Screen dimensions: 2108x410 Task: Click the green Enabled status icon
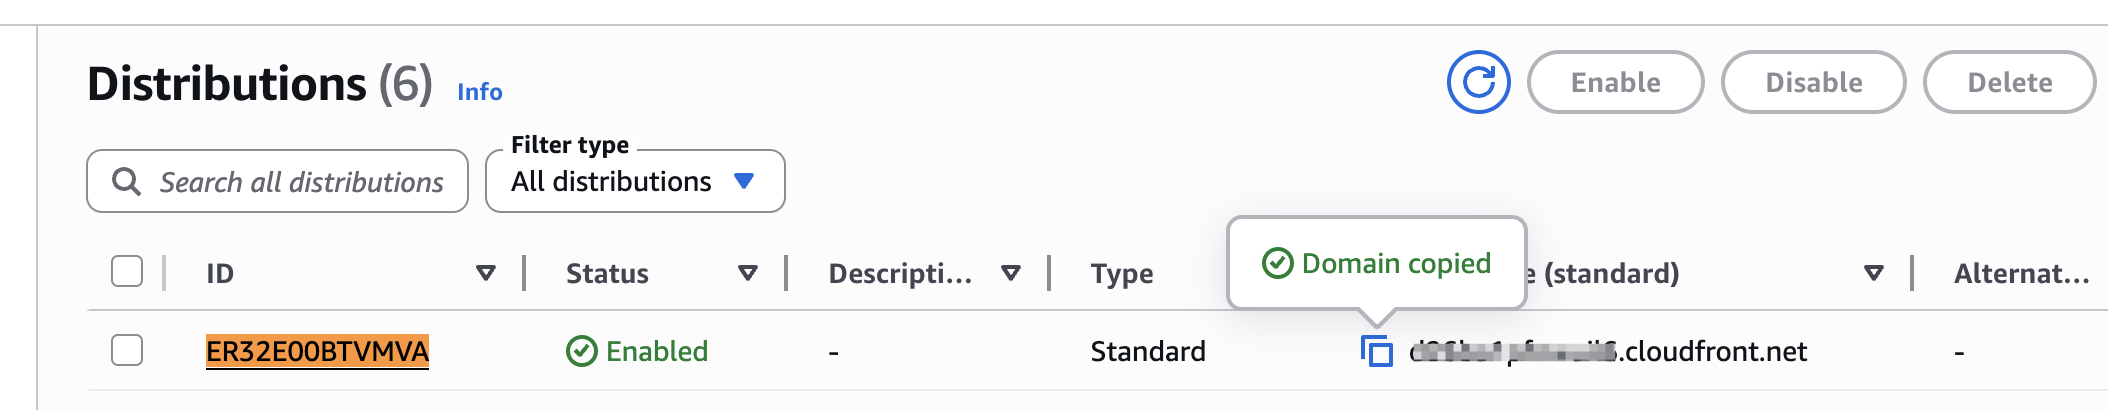click(581, 351)
